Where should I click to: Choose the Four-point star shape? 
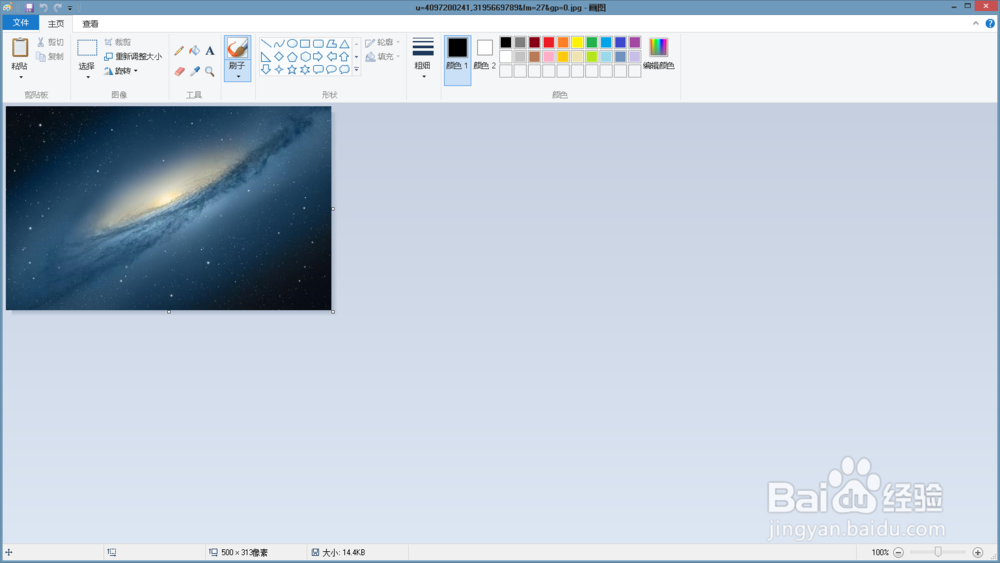279,69
